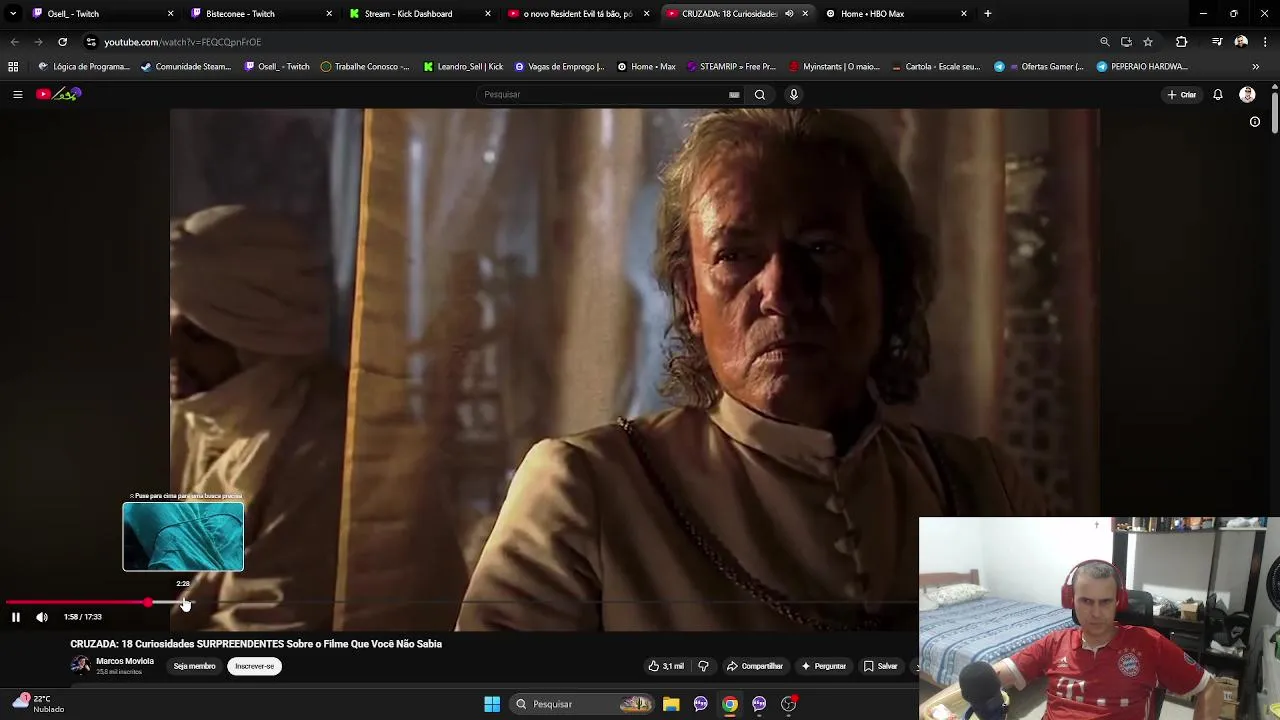
Task: Go to YouTube home via the logo
Action: (59, 94)
